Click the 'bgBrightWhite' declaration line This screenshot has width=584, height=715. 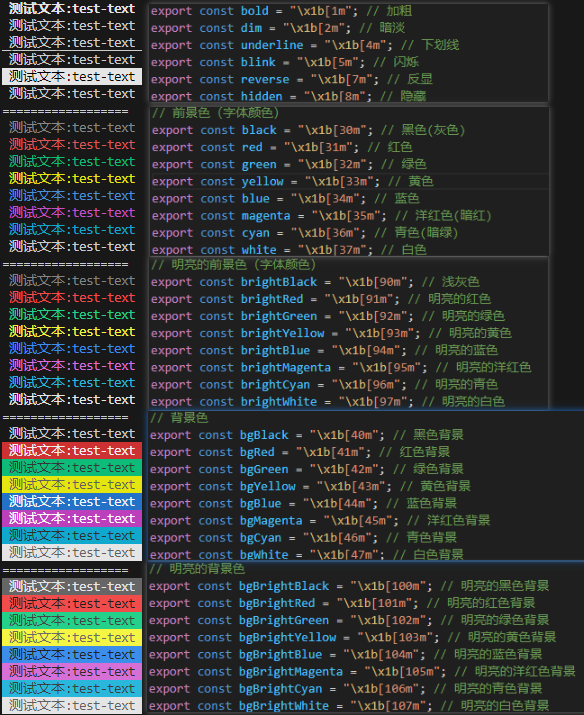click(x=349, y=706)
